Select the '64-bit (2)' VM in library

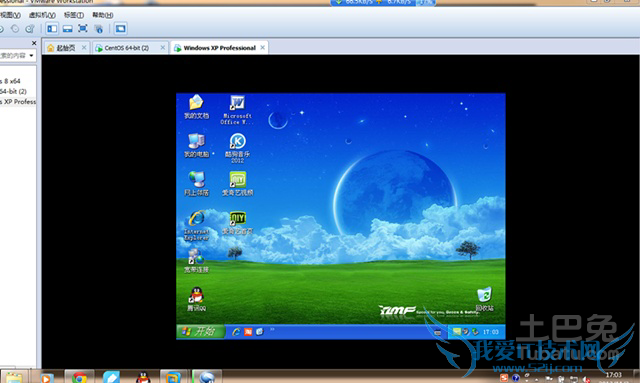(13, 91)
